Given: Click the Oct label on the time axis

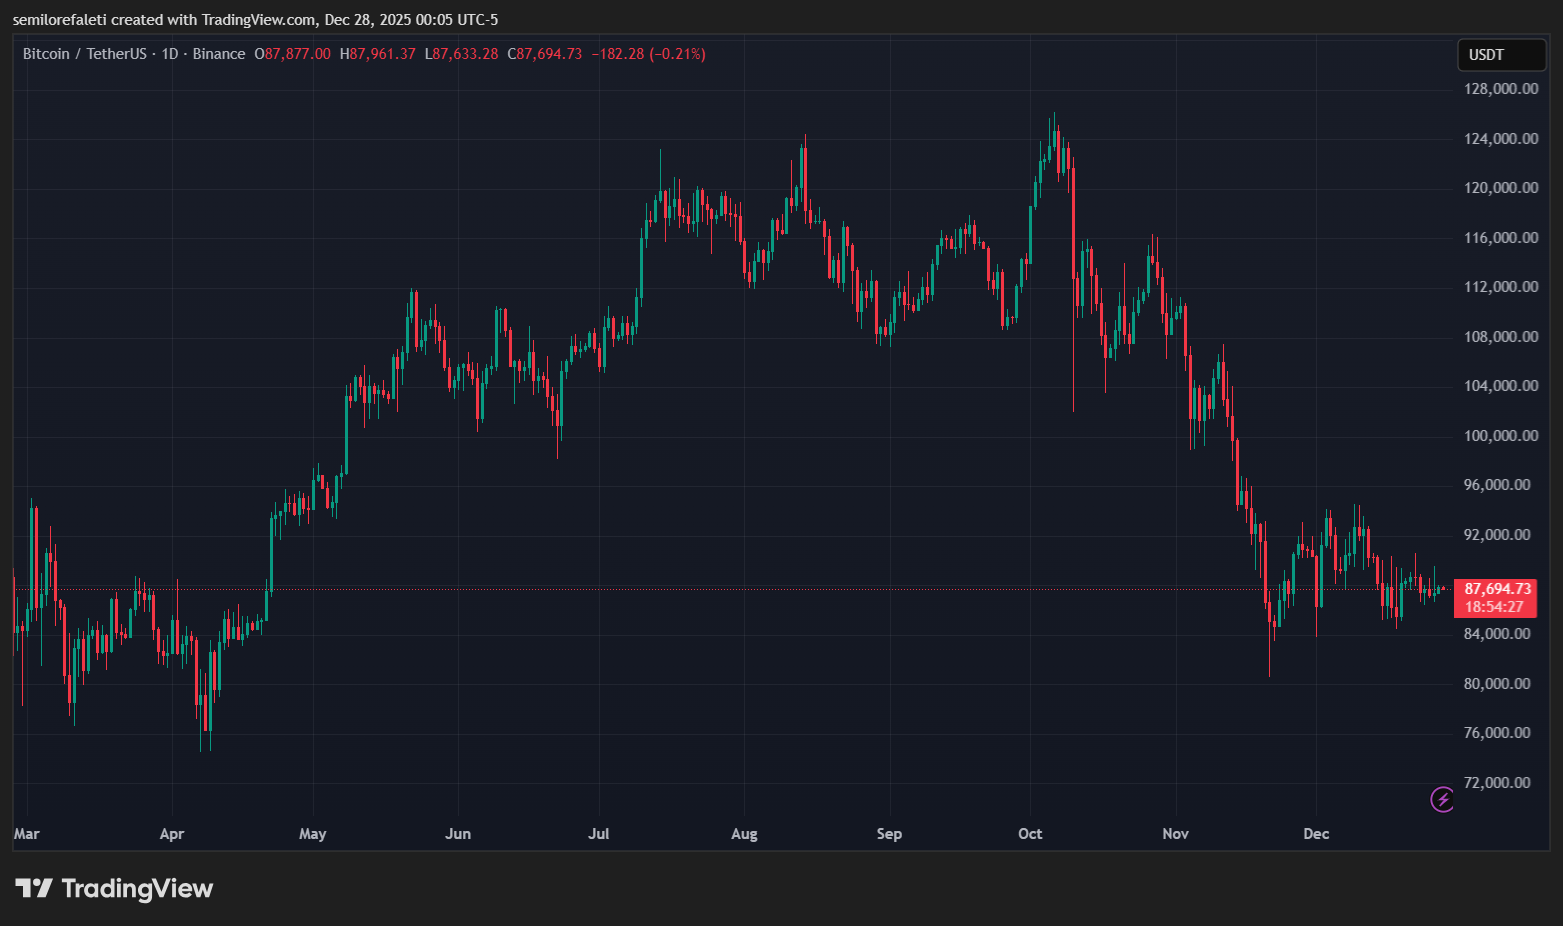Looking at the screenshot, I should click(x=1030, y=833).
